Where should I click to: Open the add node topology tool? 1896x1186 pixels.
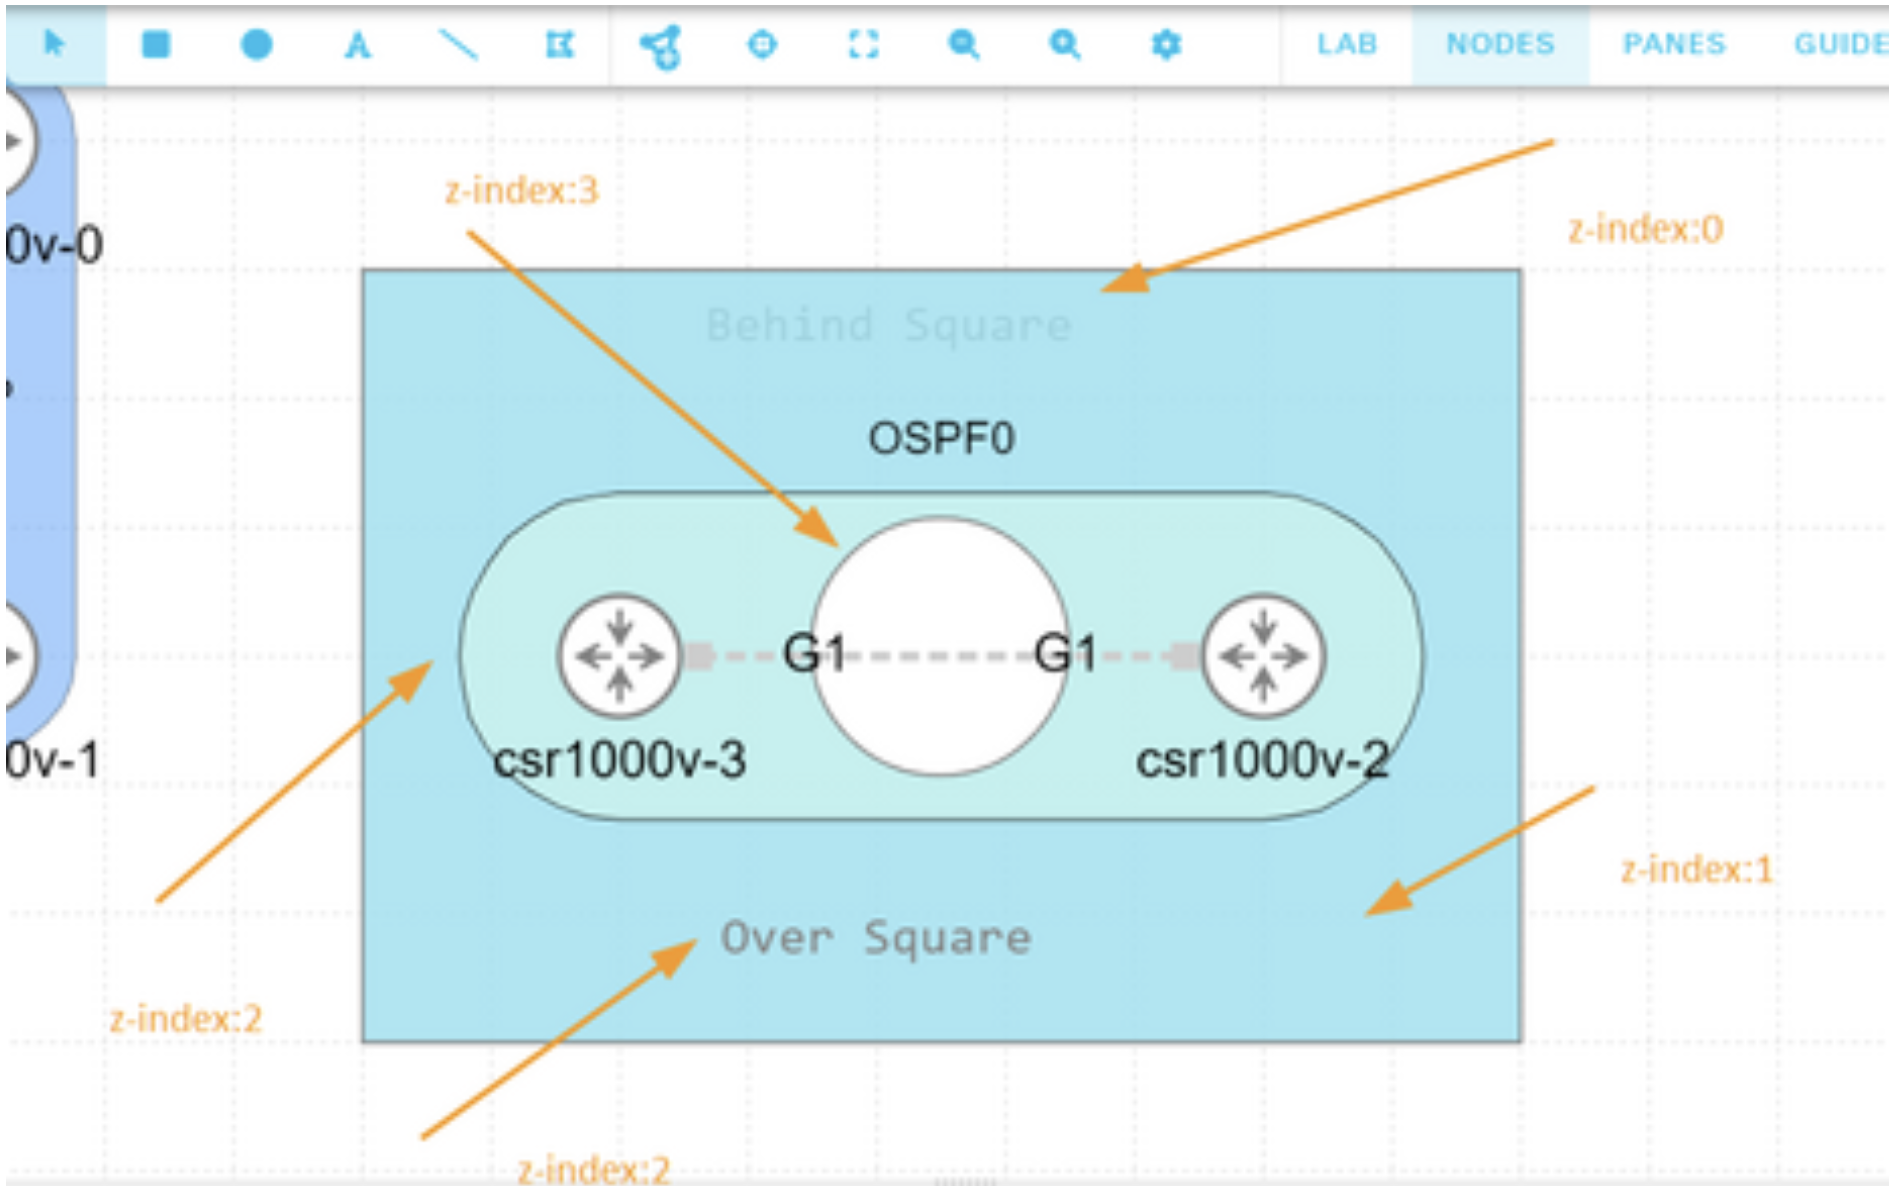coord(662,45)
